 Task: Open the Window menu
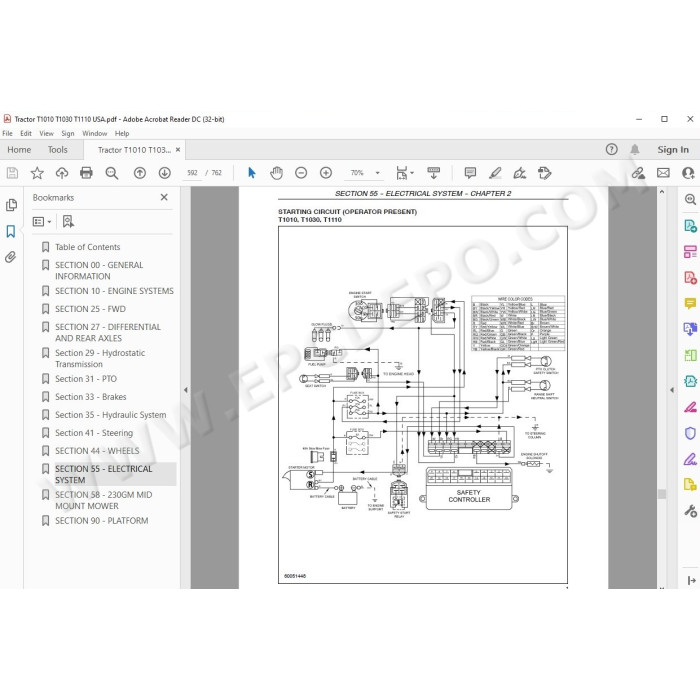click(x=95, y=133)
